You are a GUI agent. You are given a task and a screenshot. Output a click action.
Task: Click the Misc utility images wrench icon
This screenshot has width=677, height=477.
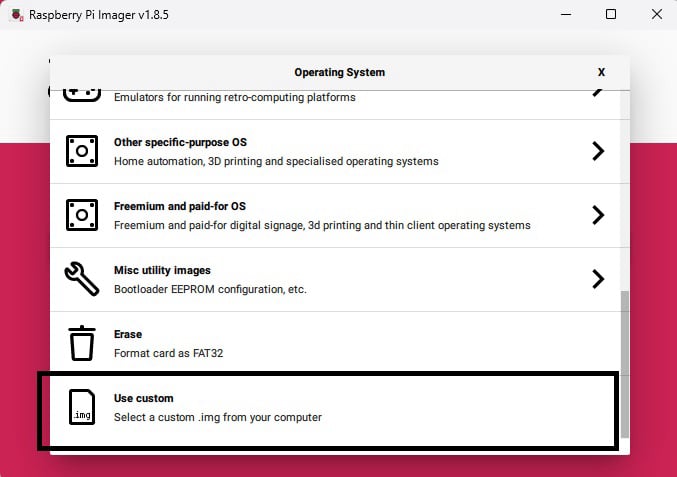pyautogui.click(x=82, y=279)
